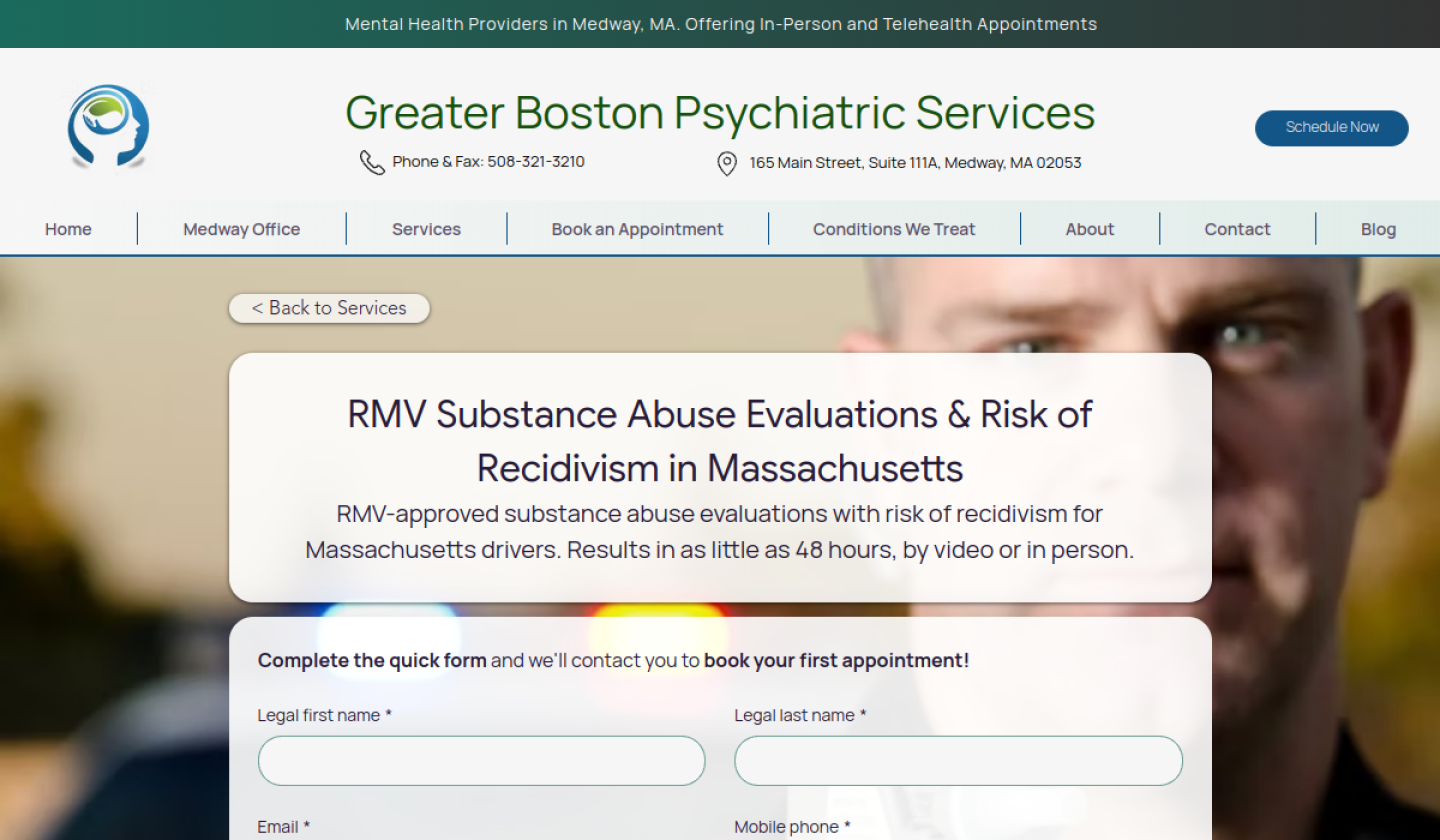
Task: Click the top banner about Medway providers
Action: (720, 24)
